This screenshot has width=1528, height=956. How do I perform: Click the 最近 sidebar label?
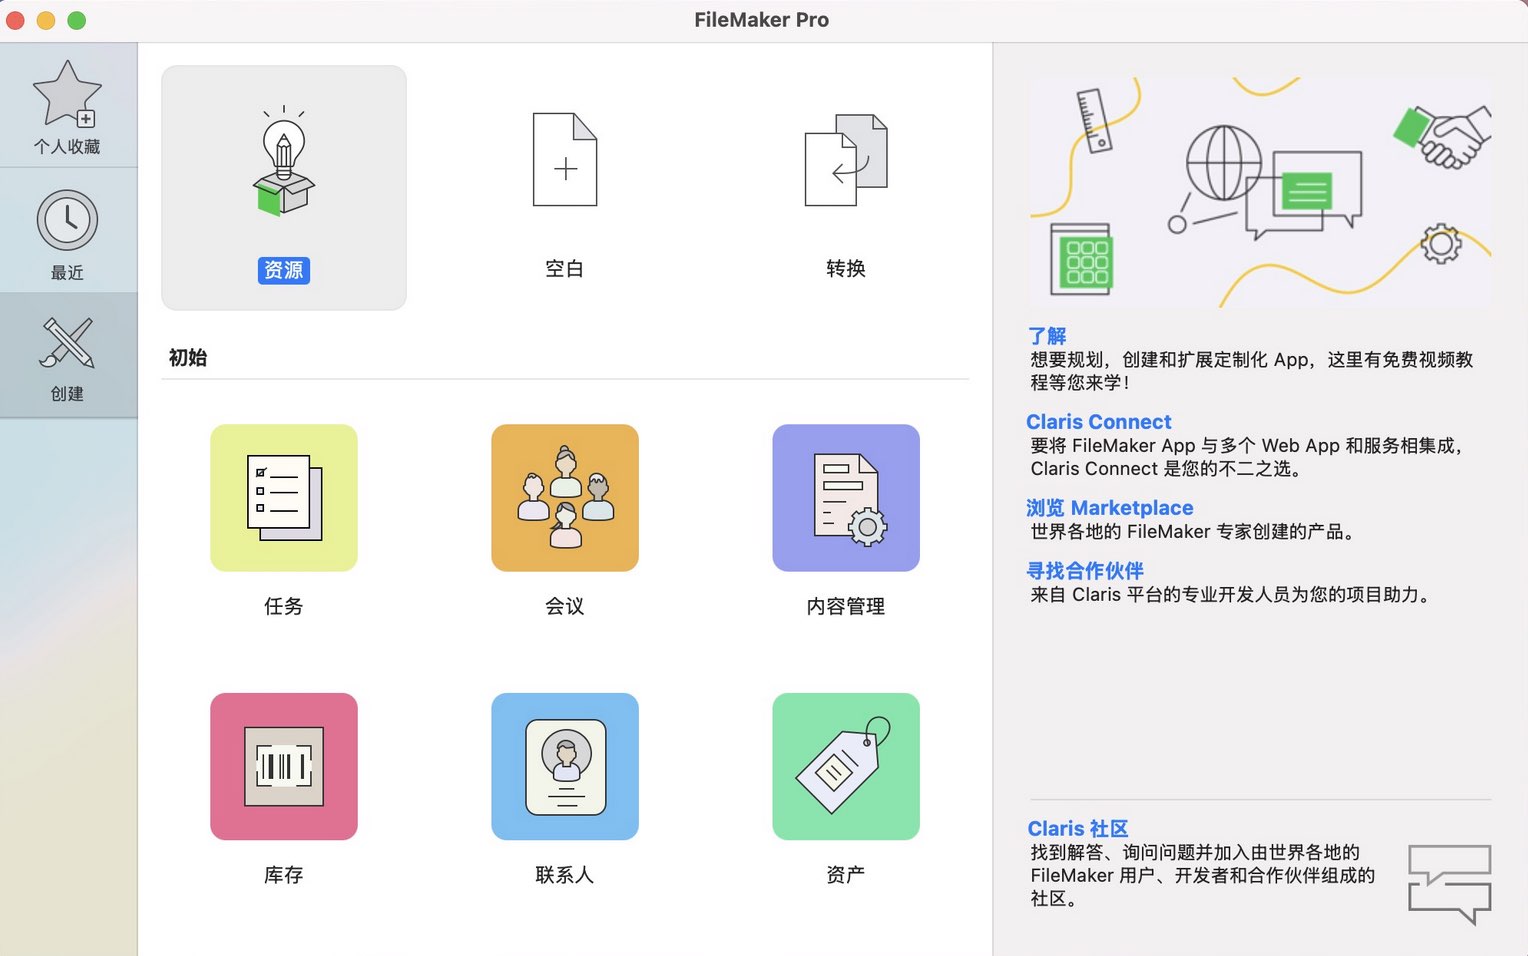(67, 273)
